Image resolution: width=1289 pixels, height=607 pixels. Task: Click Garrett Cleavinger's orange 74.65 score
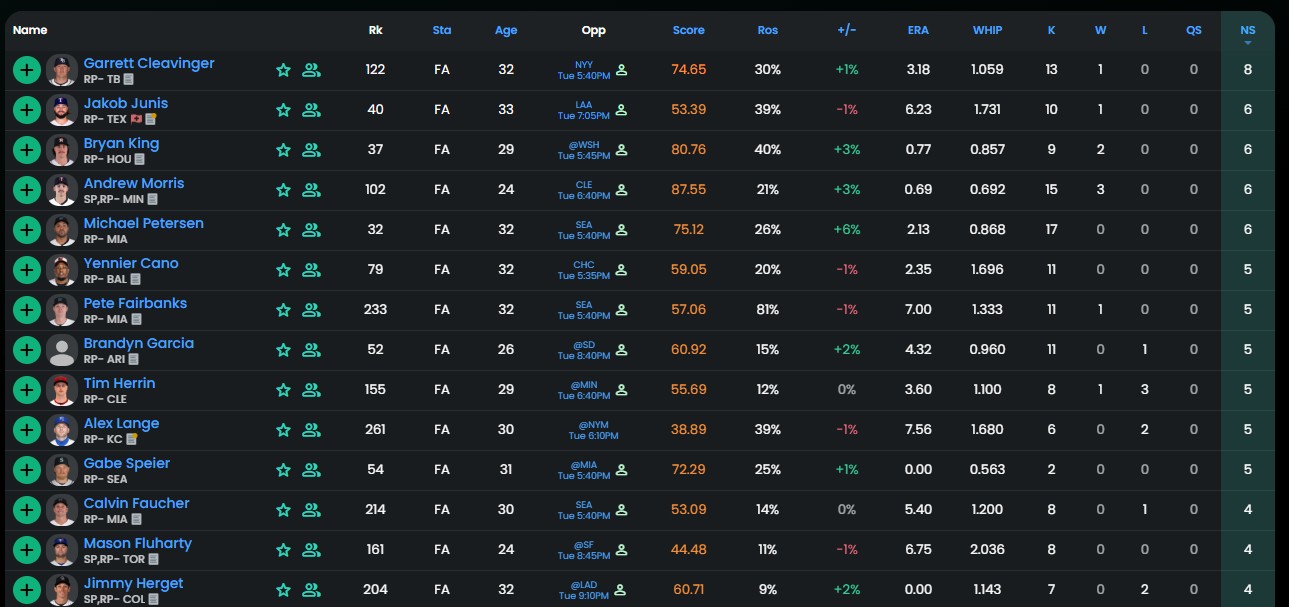(x=688, y=70)
